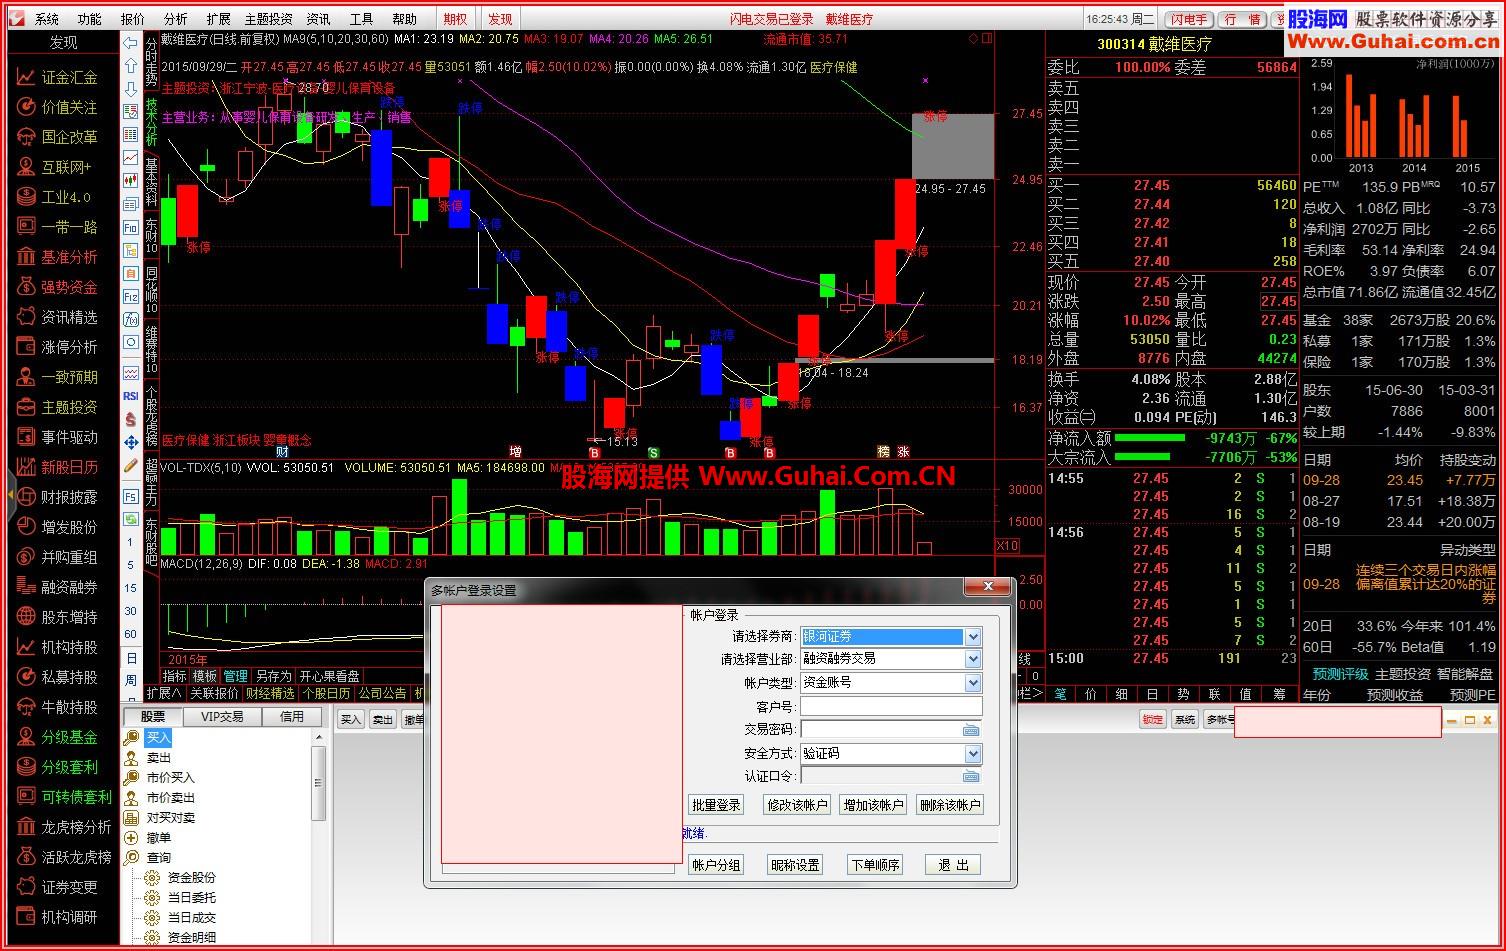Open 价值关注 sidebar entry
1506x951 pixels.
click(x=68, y=107)
